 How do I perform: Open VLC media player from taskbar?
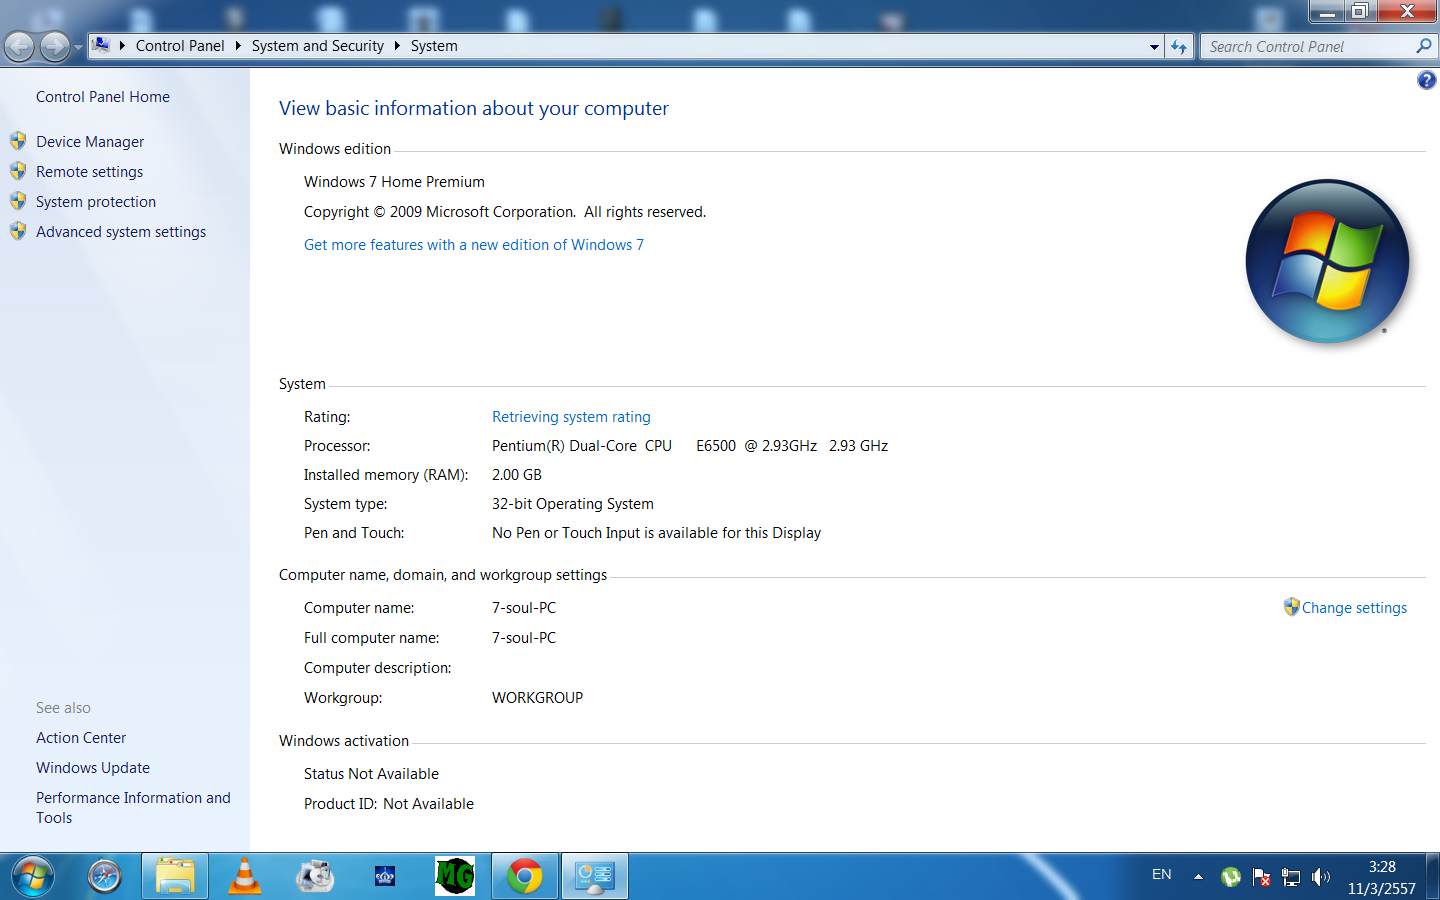pyautogui.click(x=245, y=877)
